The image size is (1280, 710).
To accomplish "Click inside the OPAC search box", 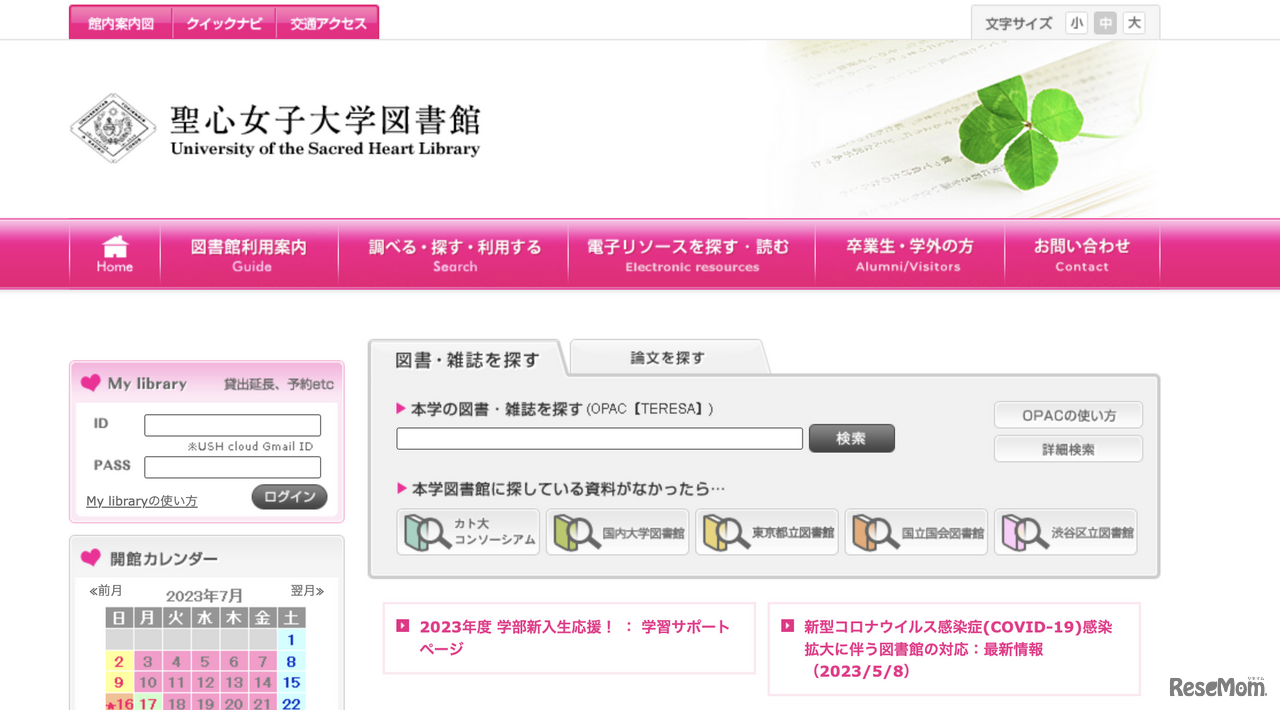I will pyautogui.click(x=598, y=438).
